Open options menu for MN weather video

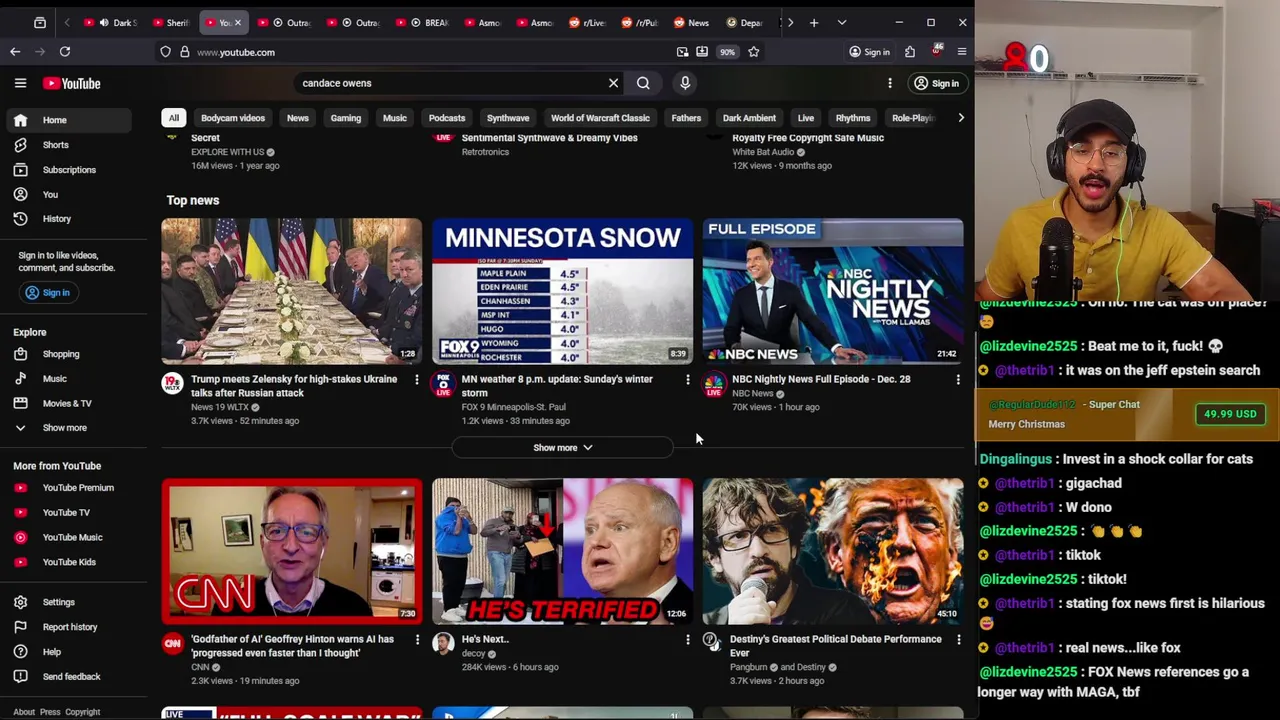(x=687, y=380)
